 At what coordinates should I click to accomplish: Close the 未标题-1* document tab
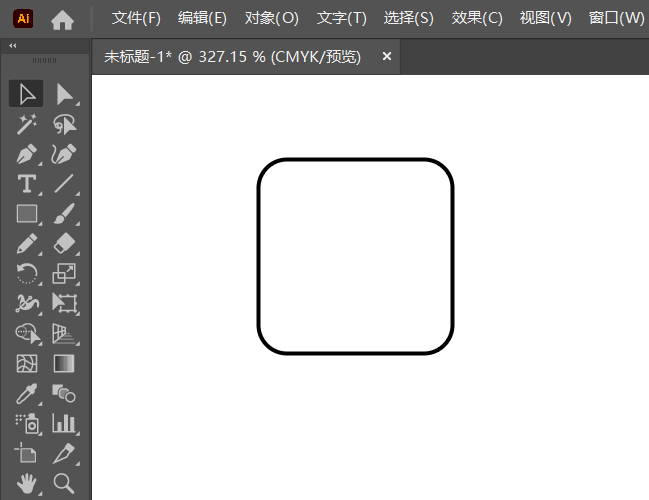pos(387,56)
